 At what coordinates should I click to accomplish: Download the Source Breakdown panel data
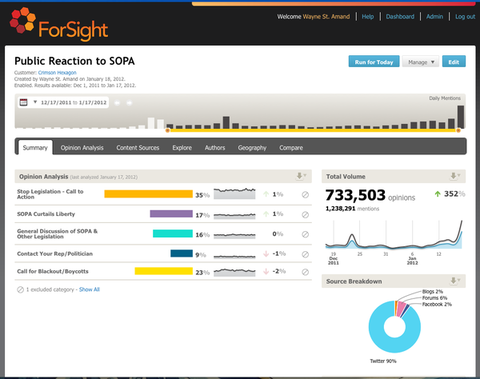[x=455, y=281]
